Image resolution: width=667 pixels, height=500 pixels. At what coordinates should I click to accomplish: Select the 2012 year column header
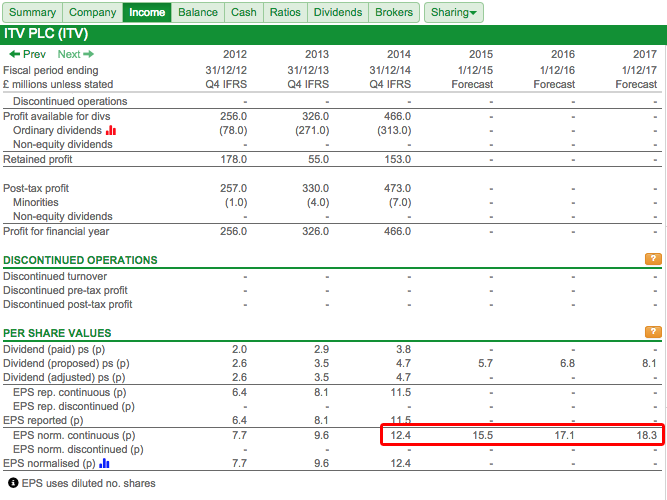[x=235, y=54]
